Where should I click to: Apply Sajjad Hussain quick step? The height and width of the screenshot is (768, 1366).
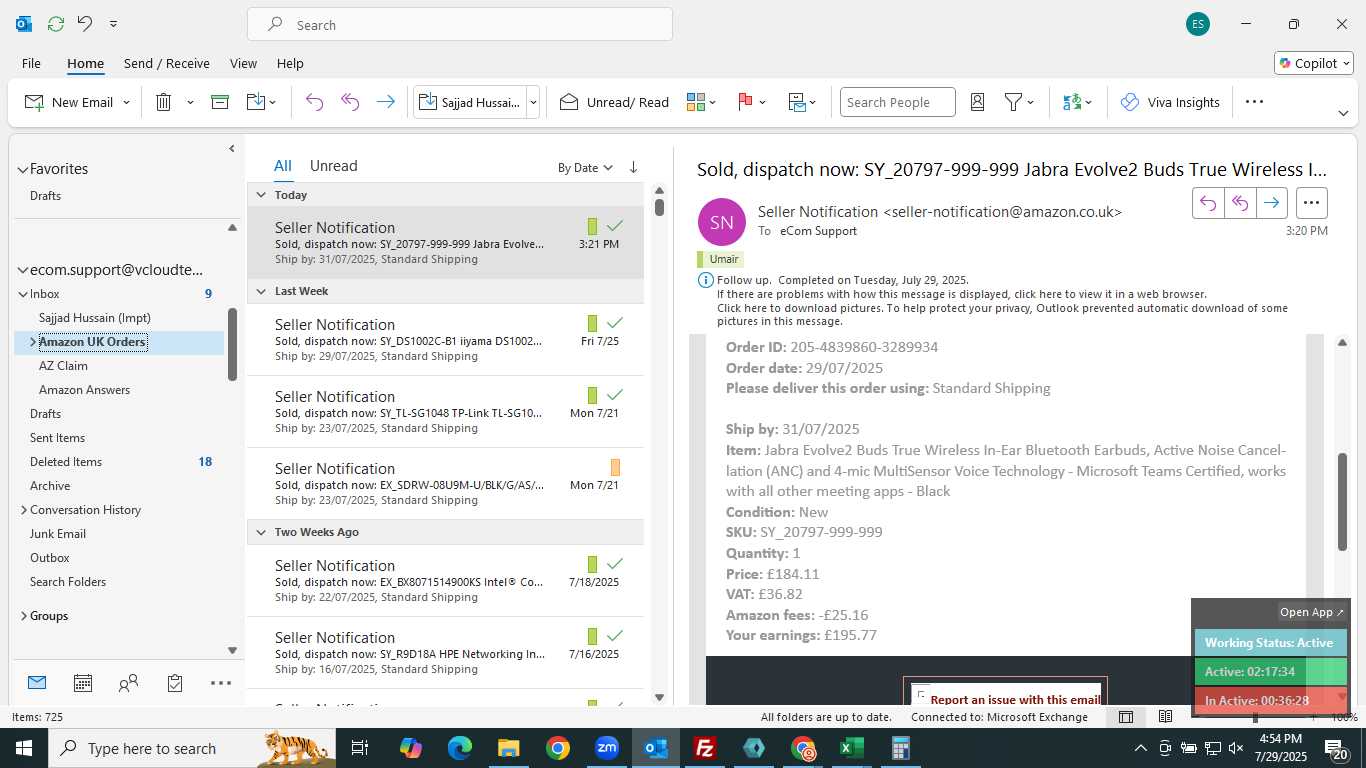470,102
